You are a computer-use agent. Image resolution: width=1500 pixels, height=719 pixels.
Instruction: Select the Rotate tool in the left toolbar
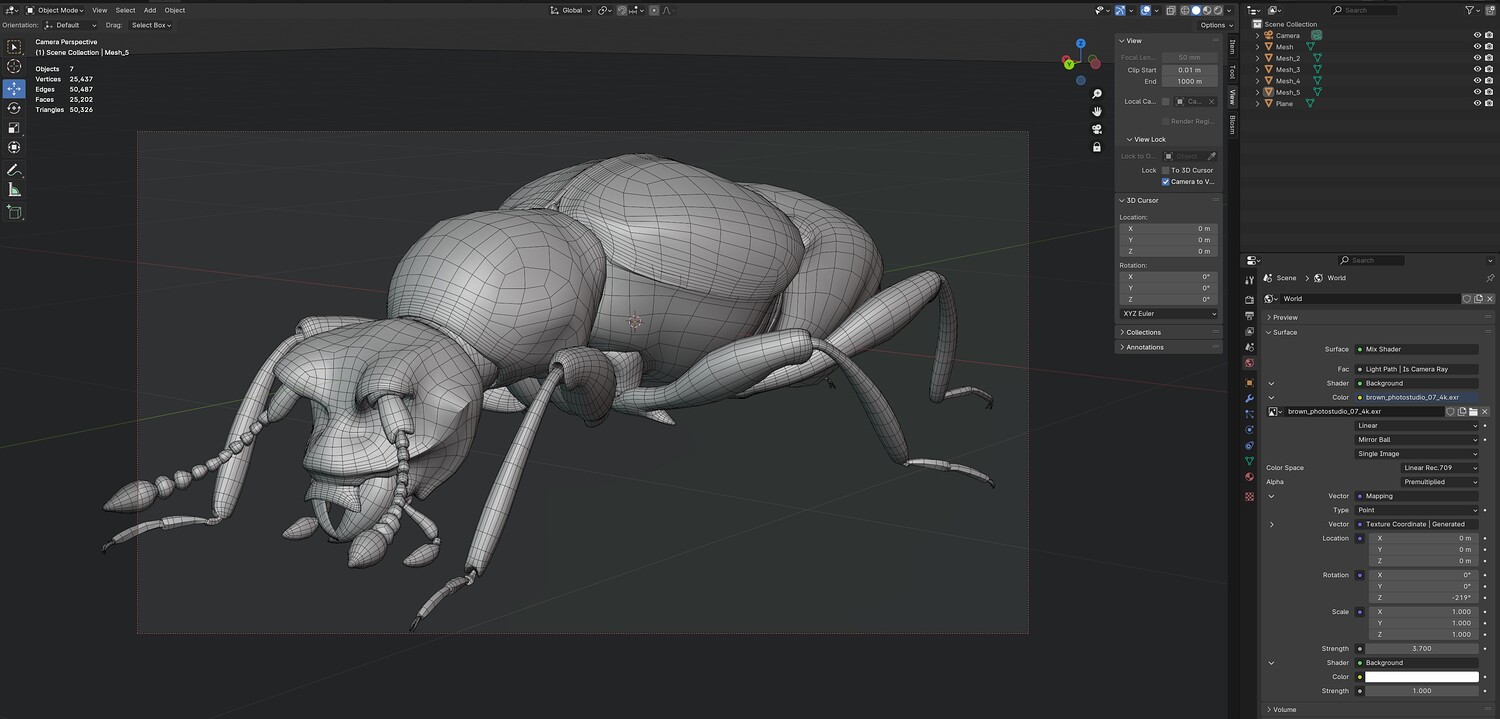point(14,108)
